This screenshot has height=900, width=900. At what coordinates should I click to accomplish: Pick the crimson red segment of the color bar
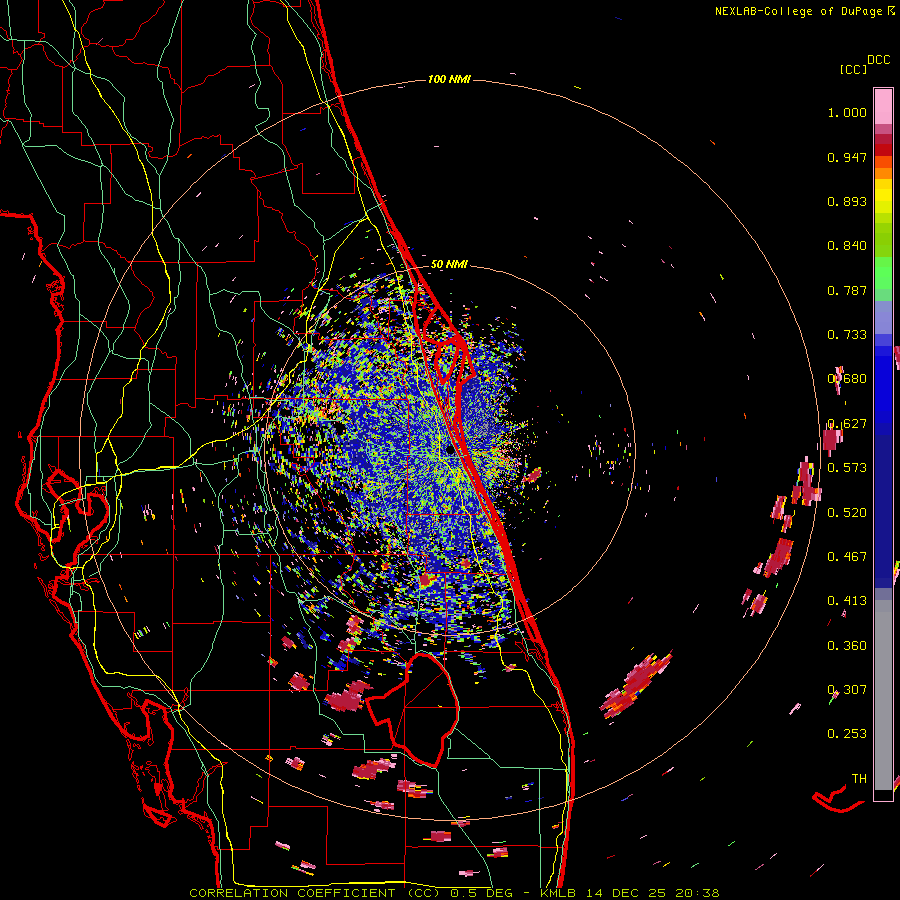click(x=883, y=139)
